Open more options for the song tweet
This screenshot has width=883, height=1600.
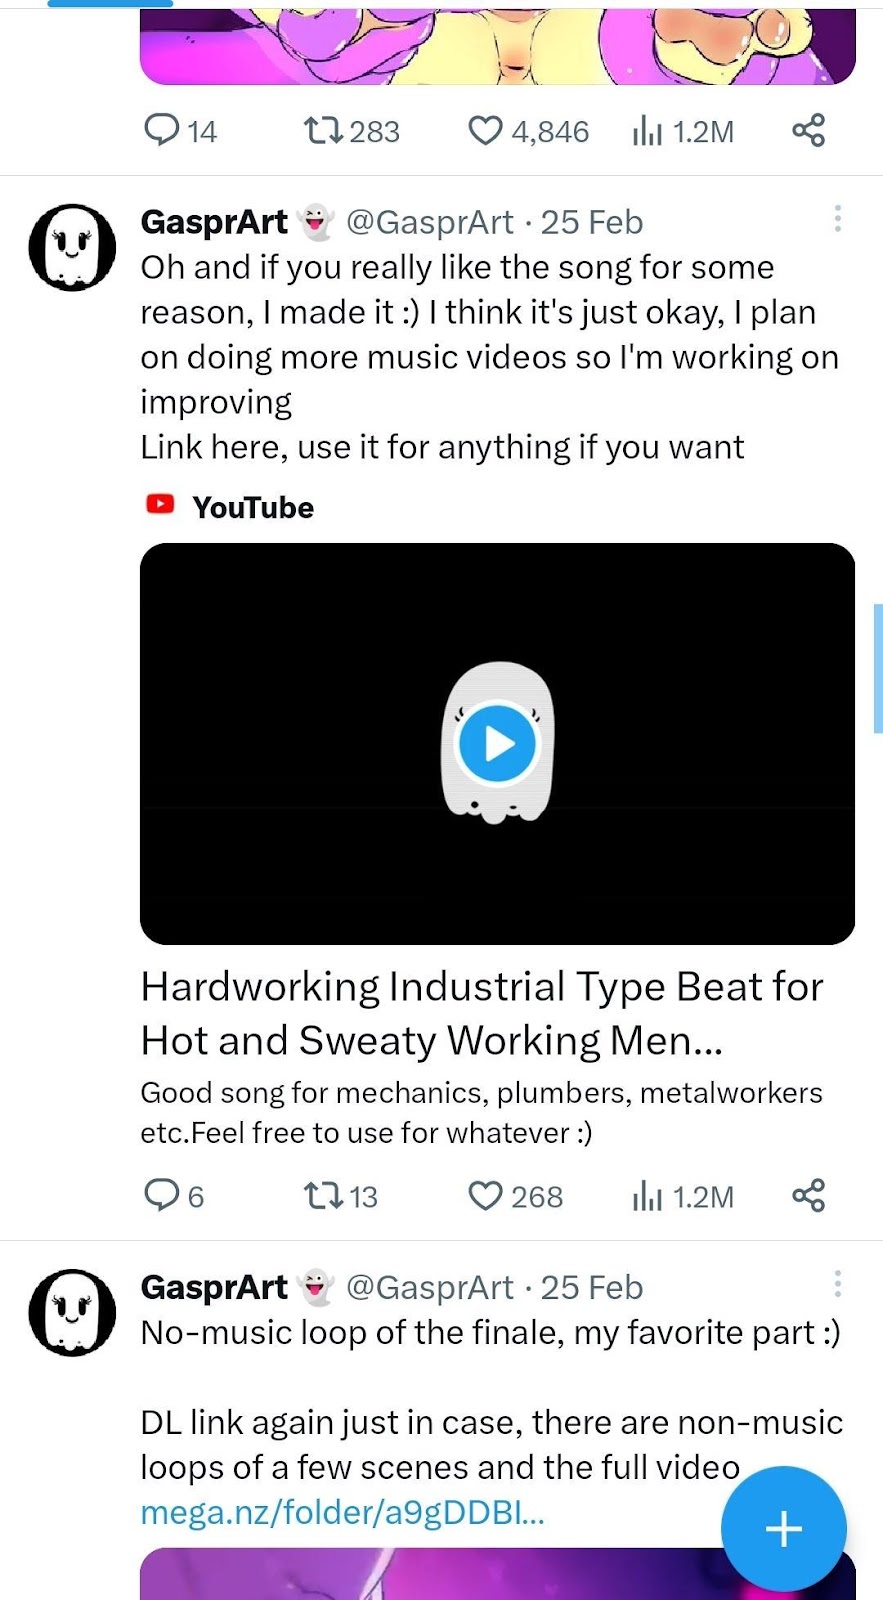[838, 219]
